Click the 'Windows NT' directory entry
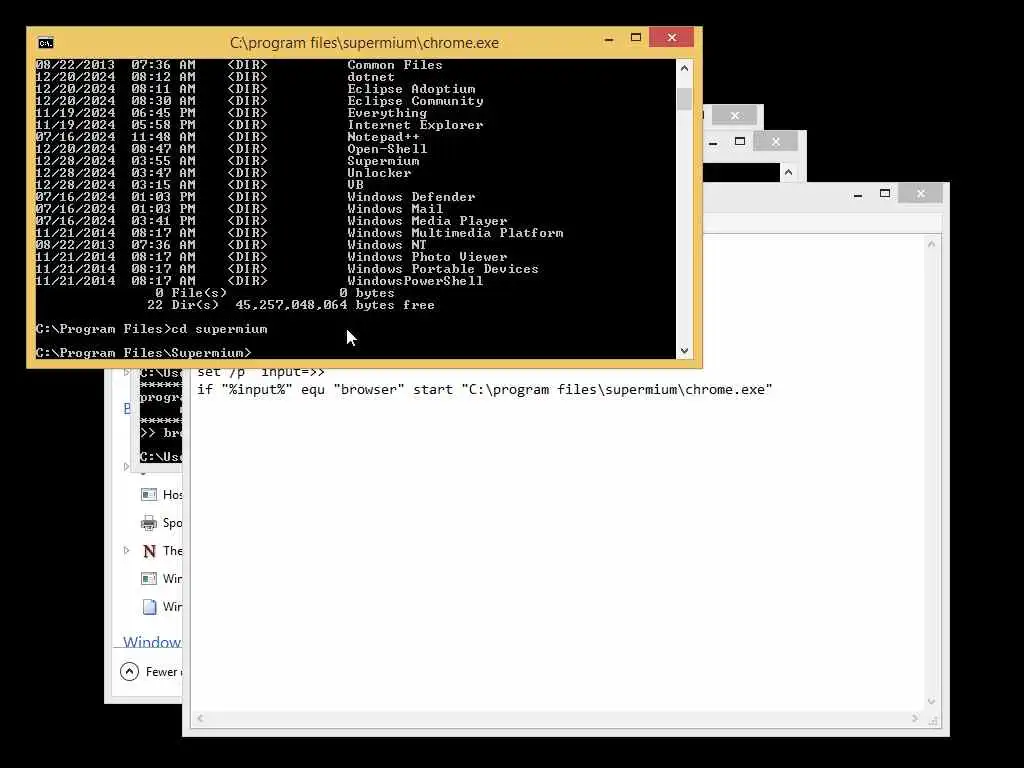 [x=387, y=245]
